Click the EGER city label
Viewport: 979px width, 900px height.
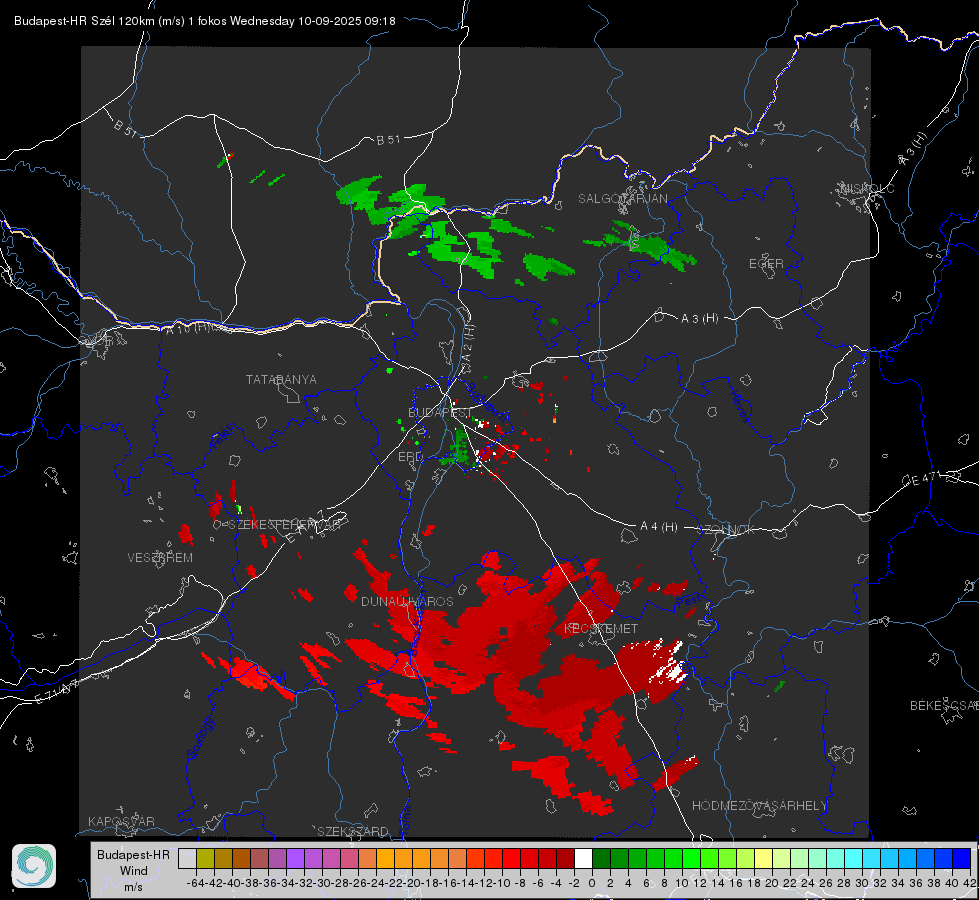point(766,264)
